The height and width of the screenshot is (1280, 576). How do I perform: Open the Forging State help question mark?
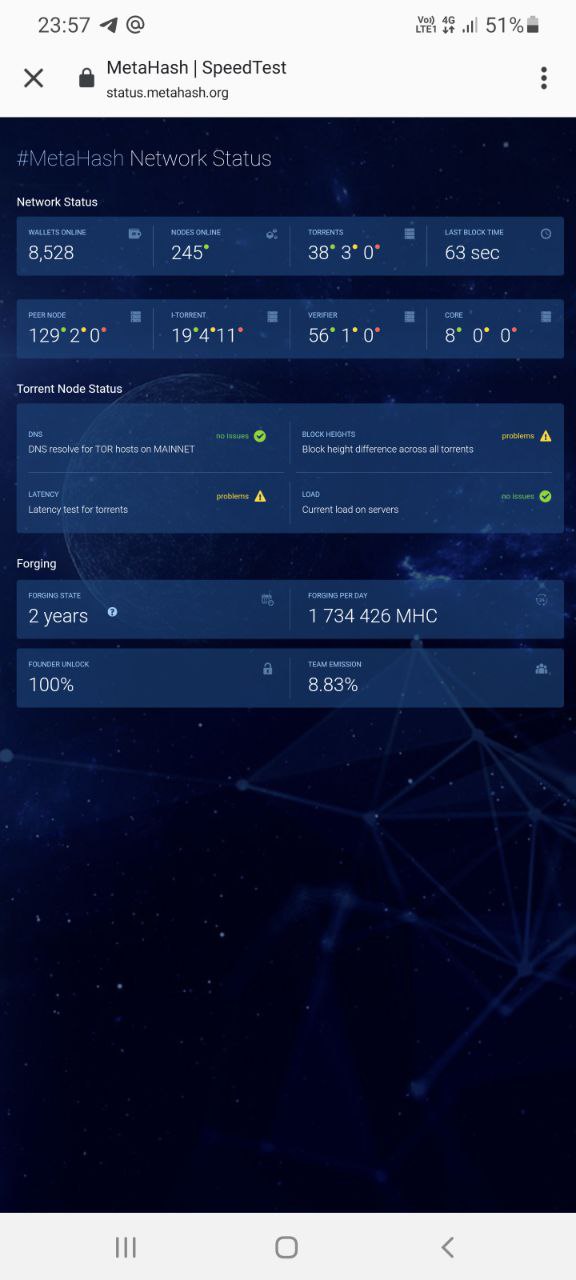pos(112,612)
